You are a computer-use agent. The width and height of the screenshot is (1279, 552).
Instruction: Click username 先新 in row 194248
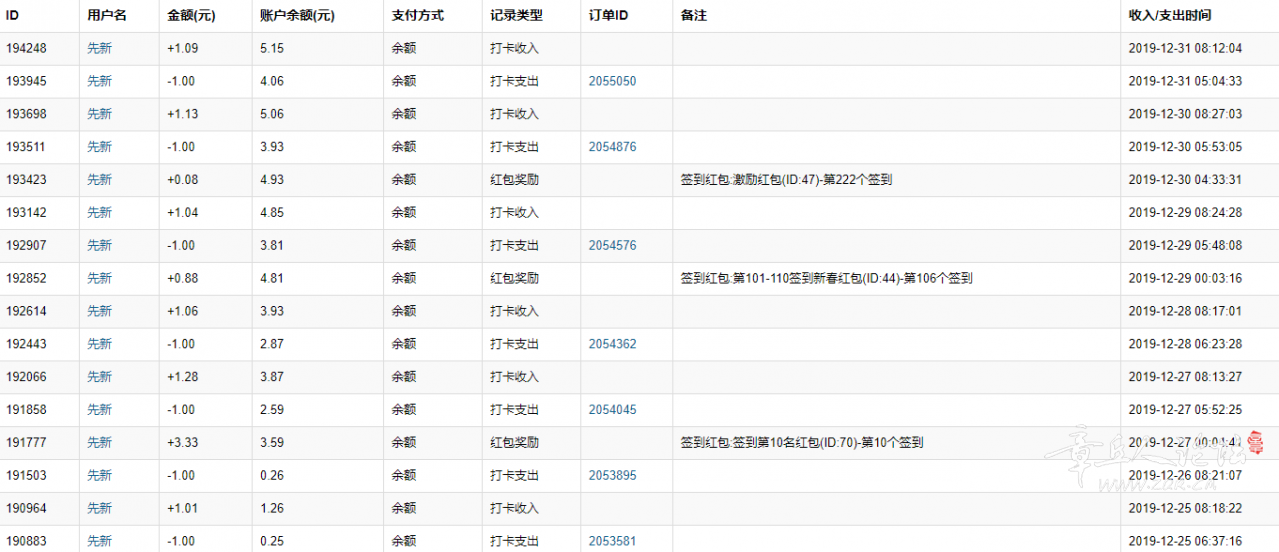coord(100,48)
